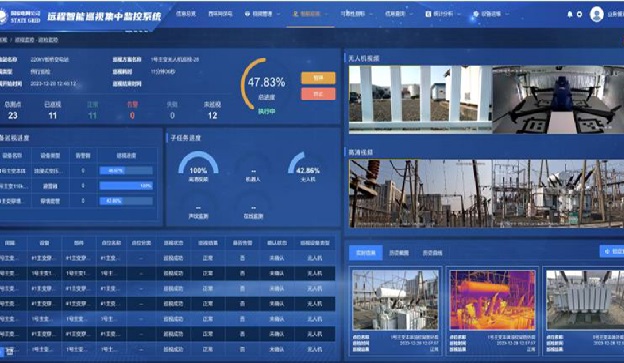Expand the chevron after 统计分析 menu
The image size is (624, 363).
(459, 14)
